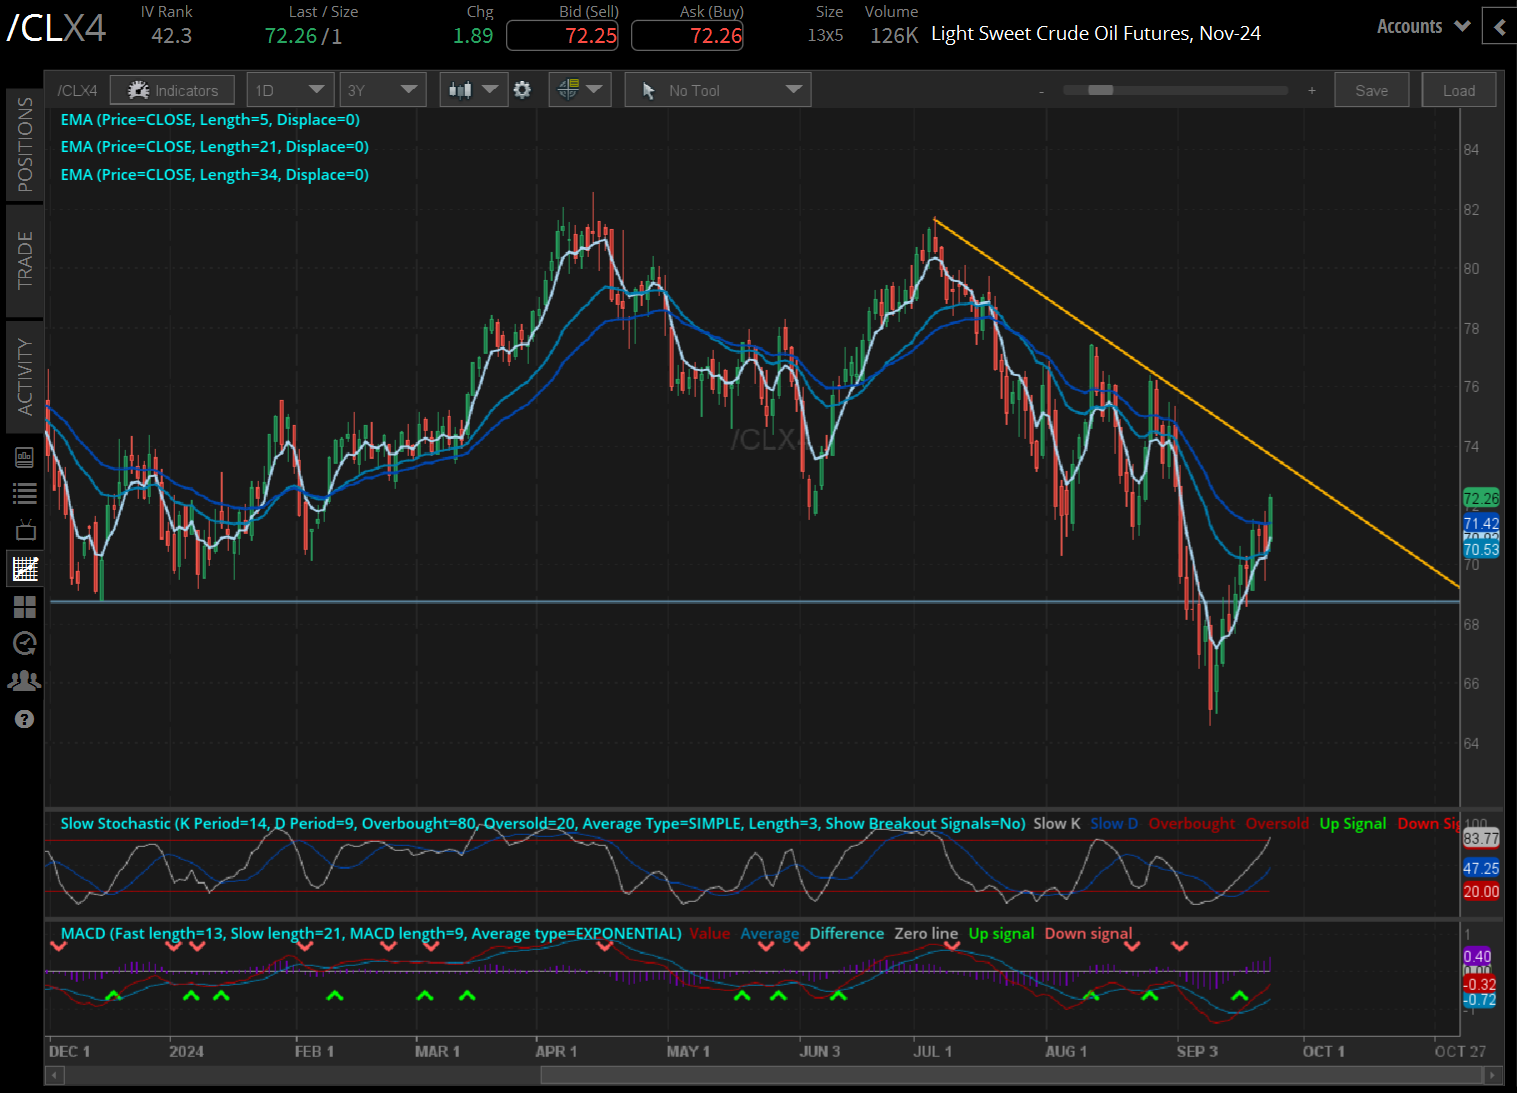Open the chart settings gear
The width and height of the screenshot is (1517, 1093).
point(522,90)
